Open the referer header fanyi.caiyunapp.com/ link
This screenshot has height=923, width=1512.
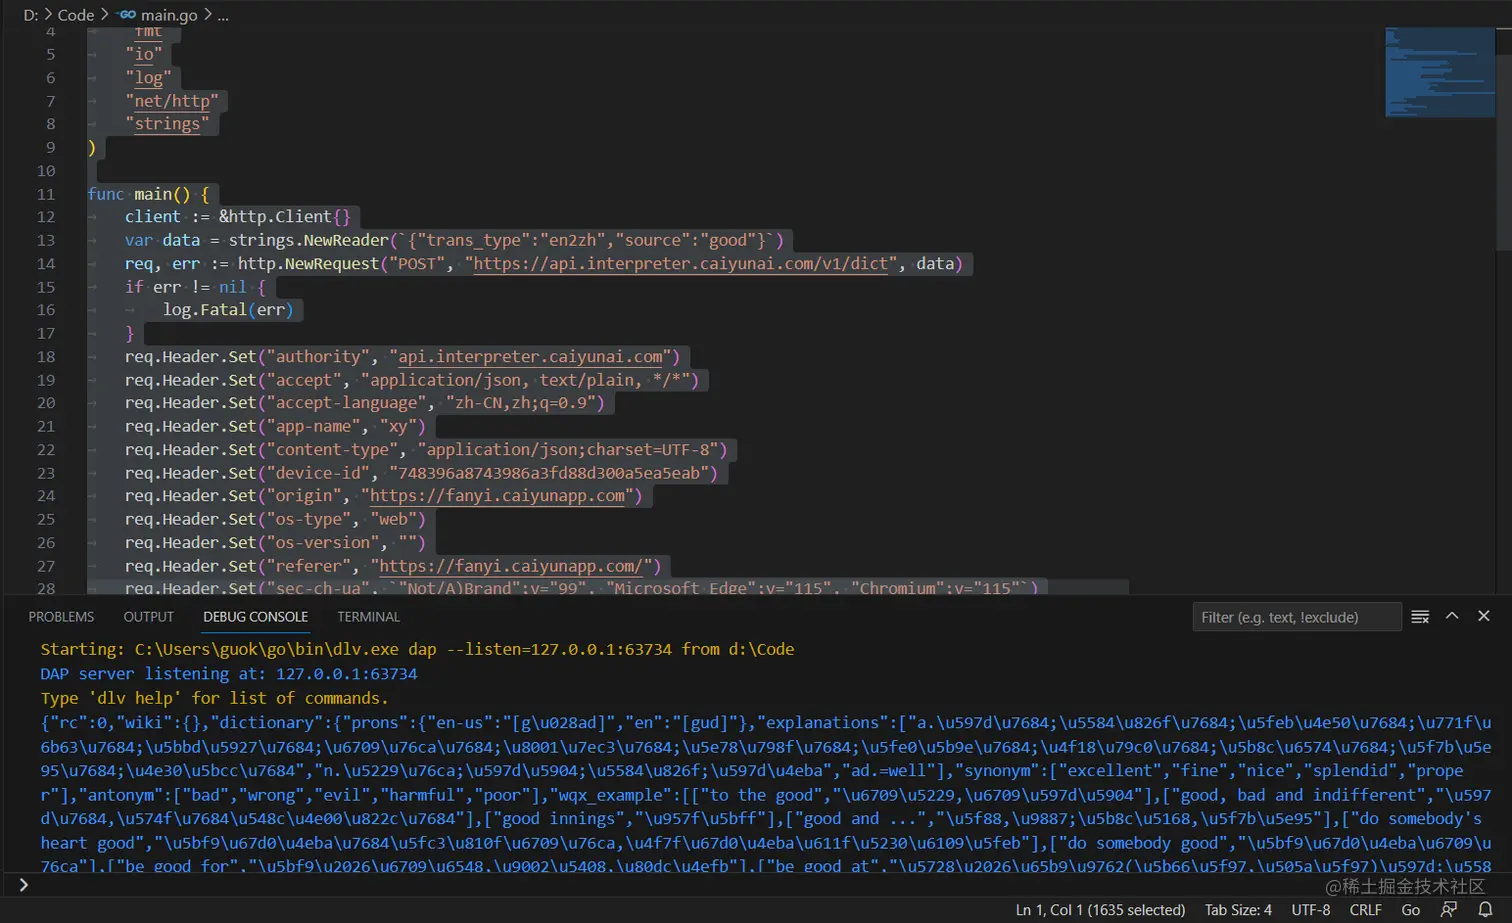[511, 566]
